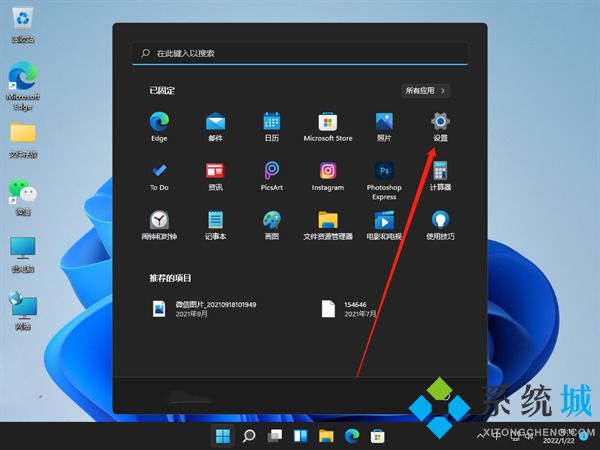Open Widgets panel on taskbar

coord(300,436)
